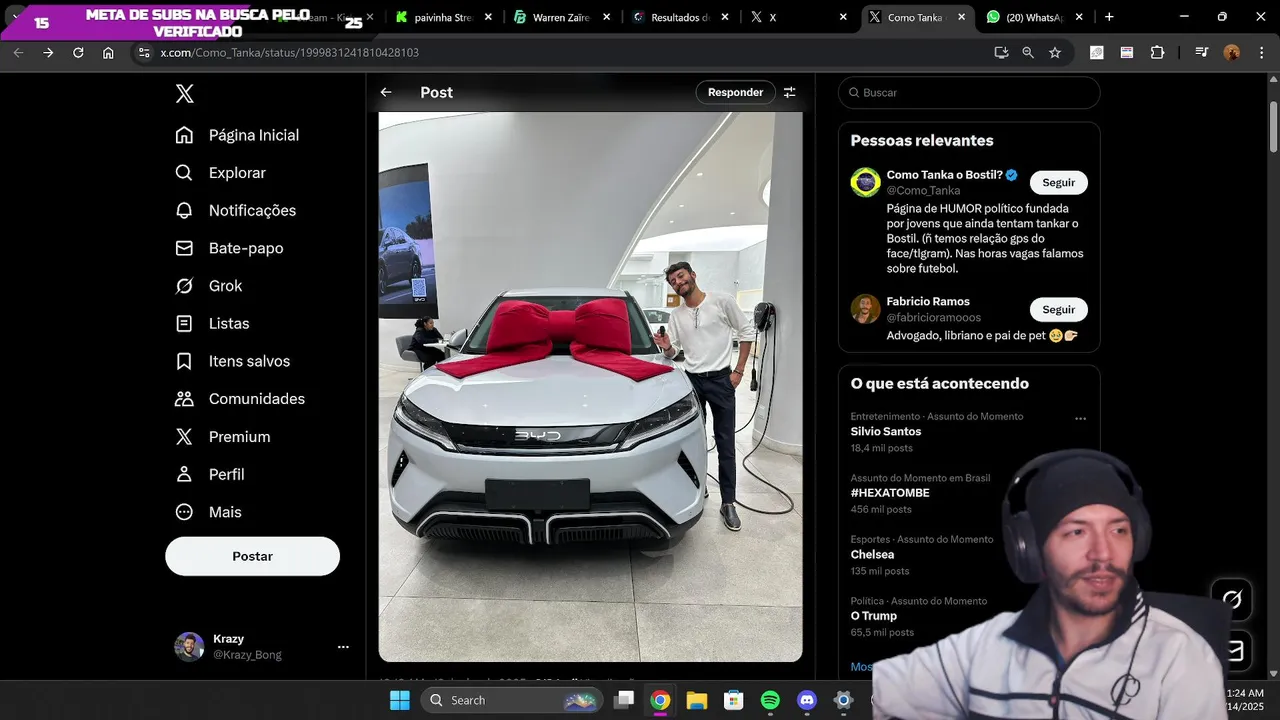Click the Chrome profile avatar
The width and height of the screenshot is (1280, 720).
1232,52
